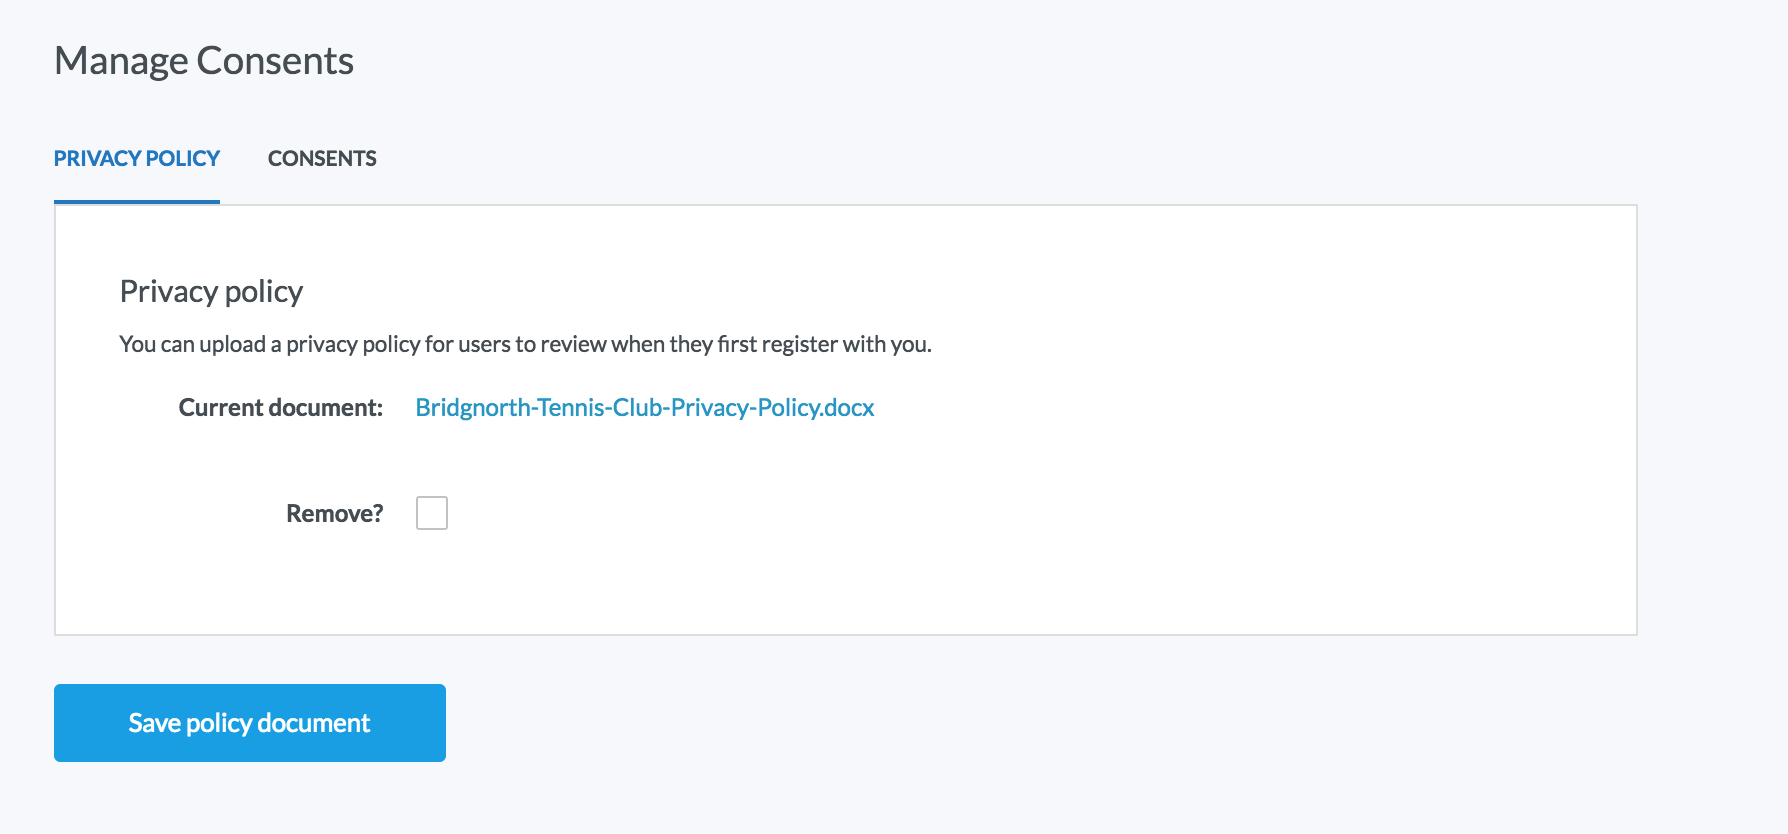Click the ".docx" file name ending
Viewport: 1788px width, 834px height.
click(848, 408)
